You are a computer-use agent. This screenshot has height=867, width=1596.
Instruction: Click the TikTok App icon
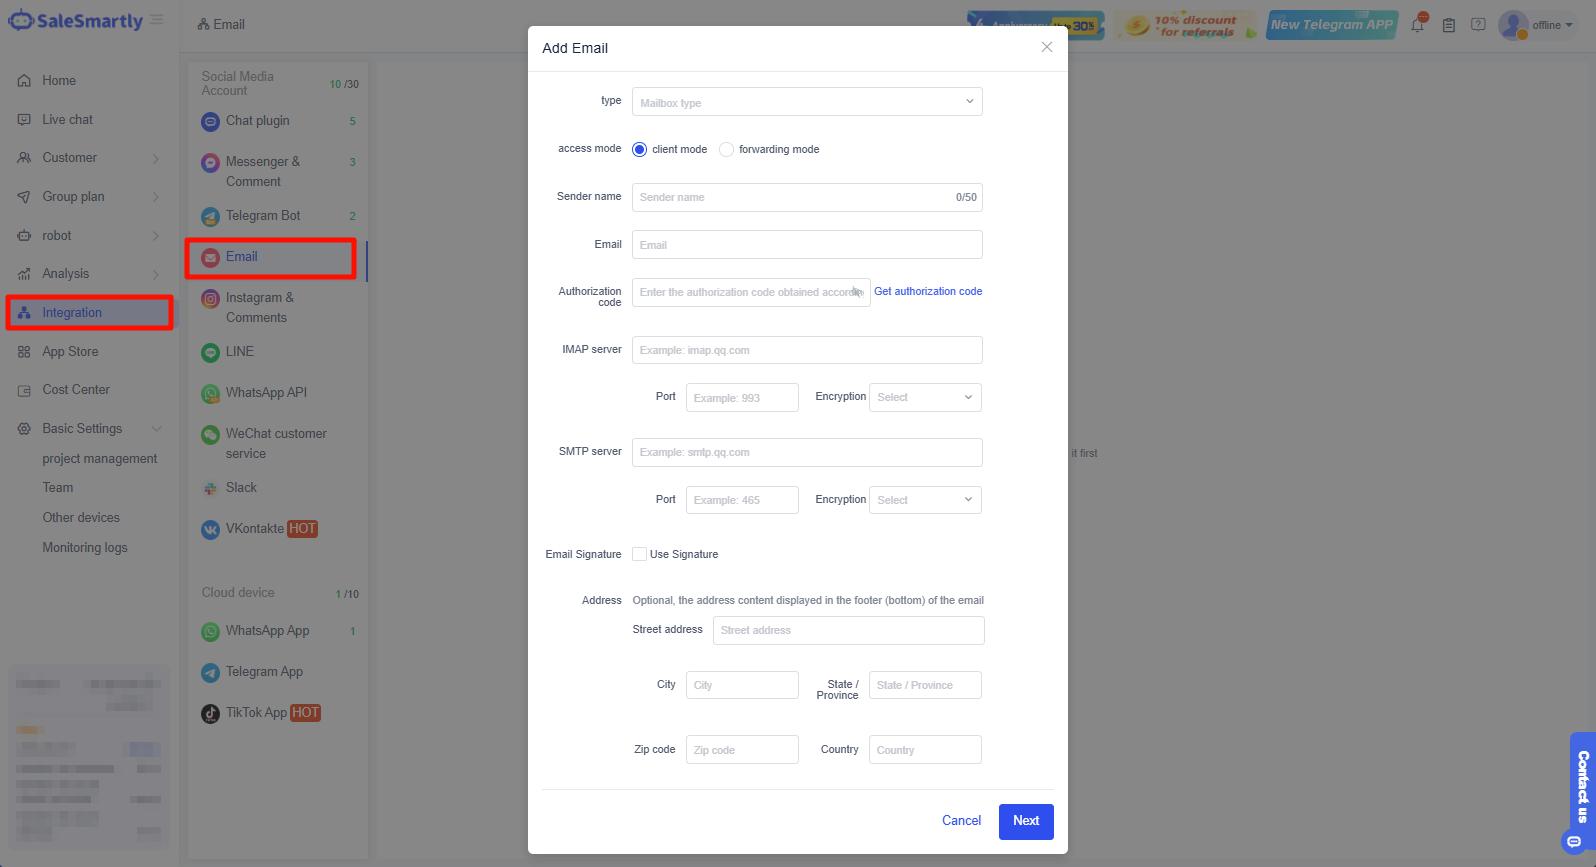[210, 713]
